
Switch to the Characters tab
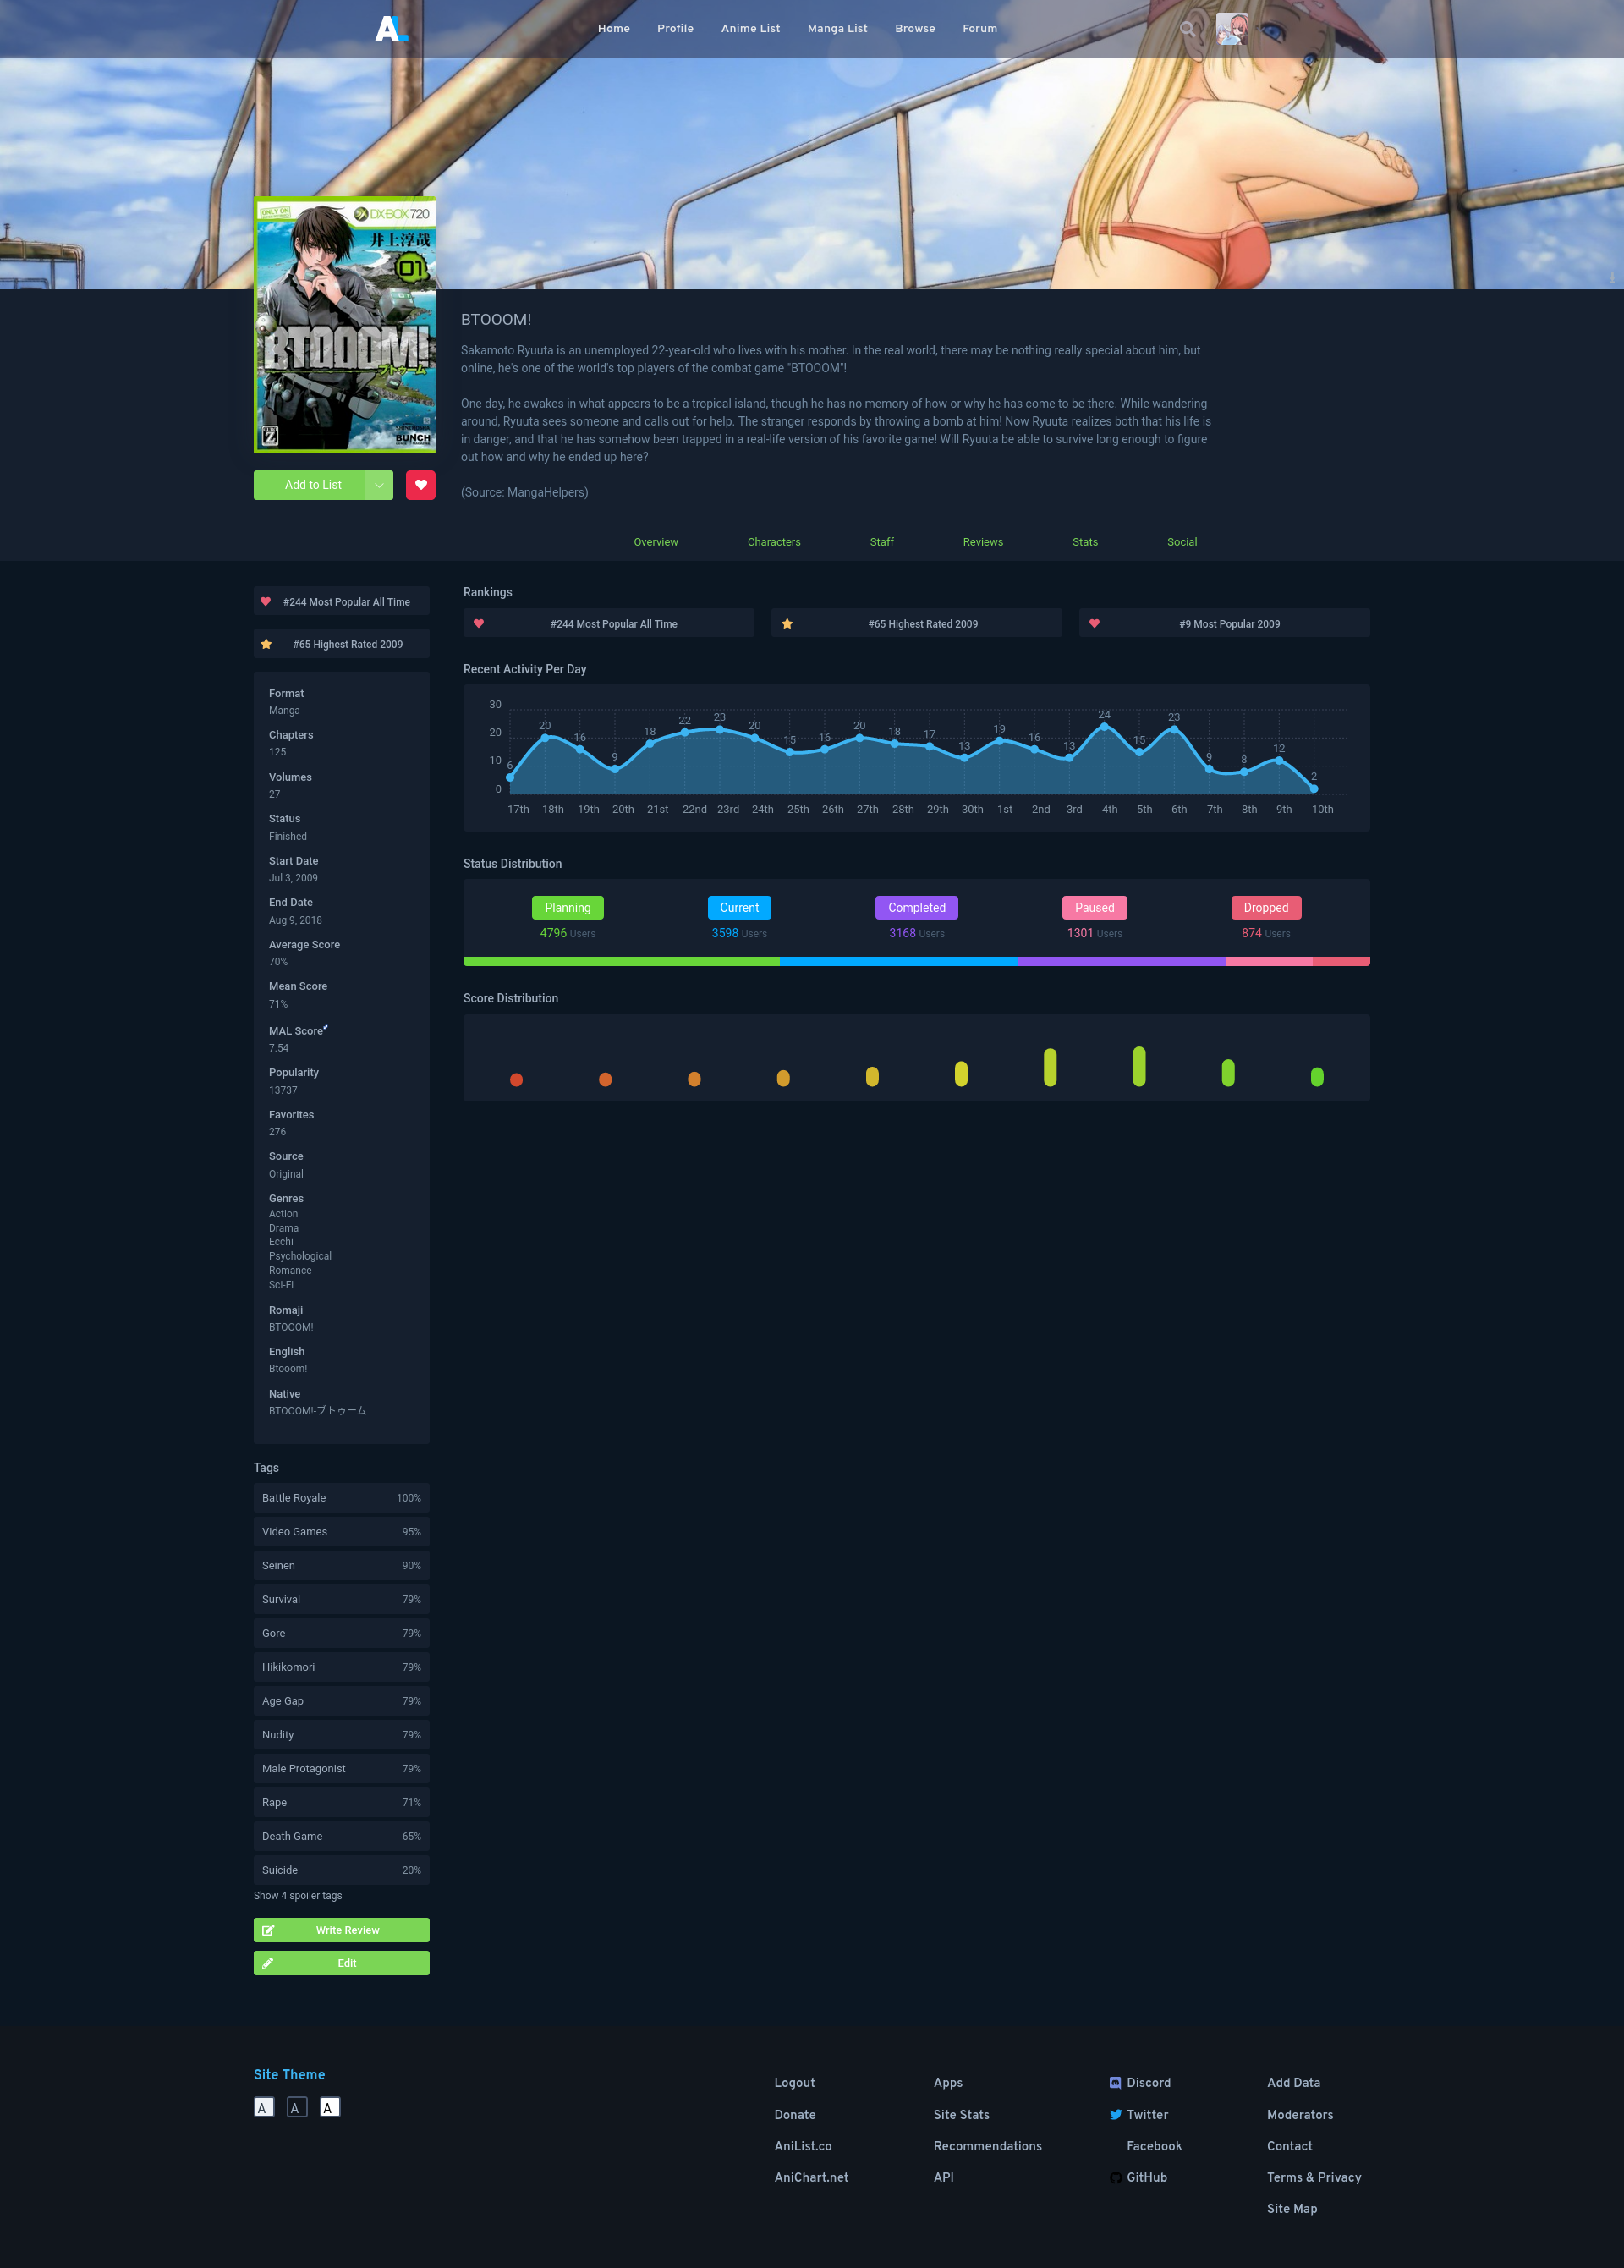click(x=773, y=542)
